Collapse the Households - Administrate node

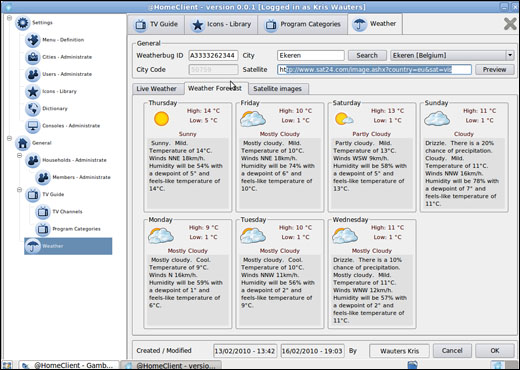19,155
